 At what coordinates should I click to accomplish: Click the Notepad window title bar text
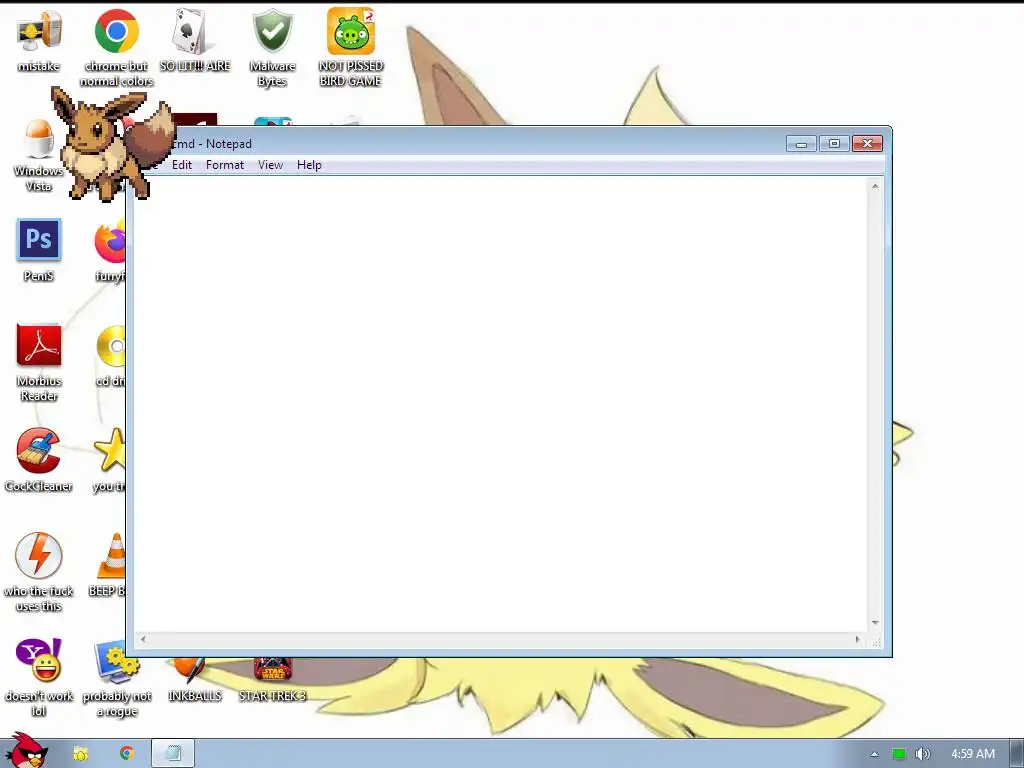pyautogui.click(x=213, y=144)
